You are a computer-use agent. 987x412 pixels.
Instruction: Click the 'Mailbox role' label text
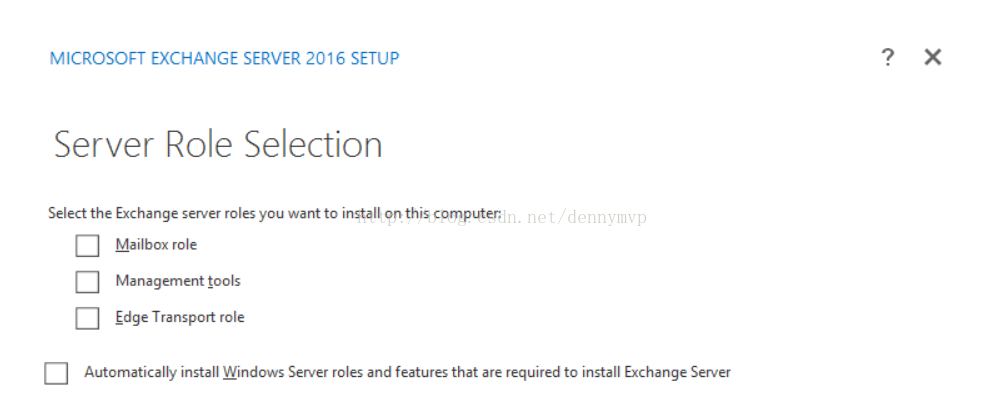click(x=156, y=245)
